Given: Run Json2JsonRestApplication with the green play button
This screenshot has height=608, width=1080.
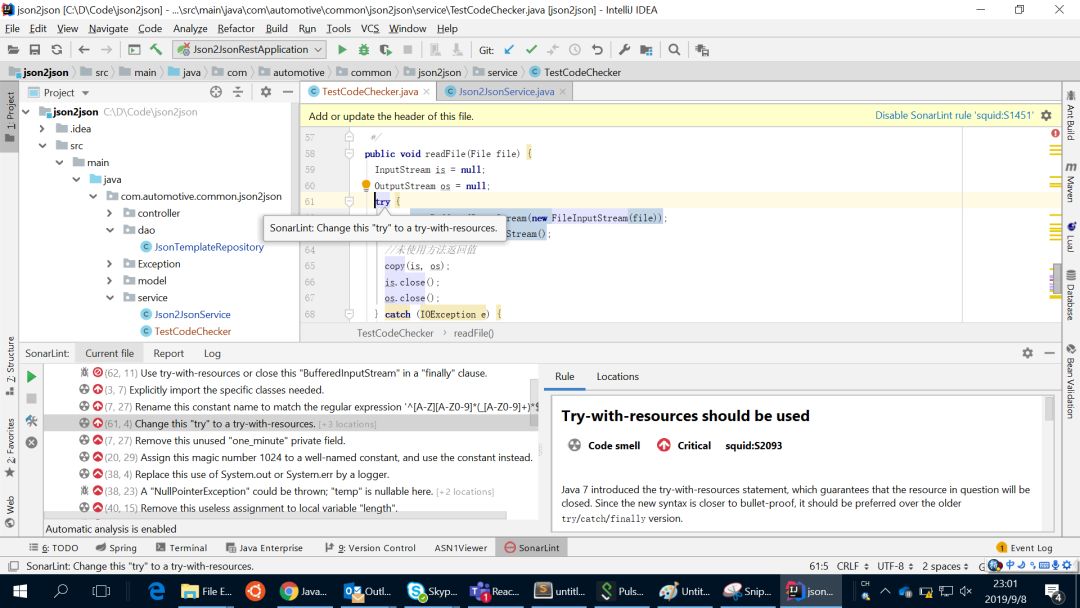Looking at the screenshot, I should click(342, 50).
